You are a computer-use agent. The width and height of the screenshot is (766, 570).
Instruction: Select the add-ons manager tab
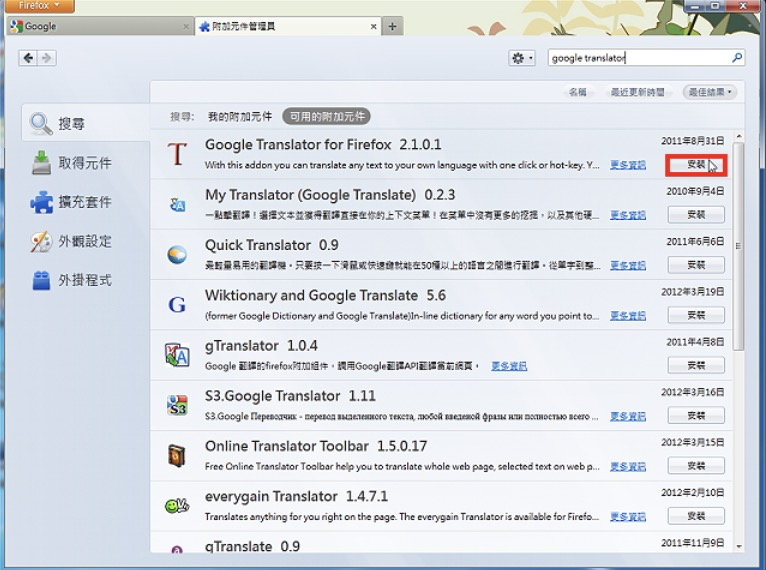tap(288, 26)
